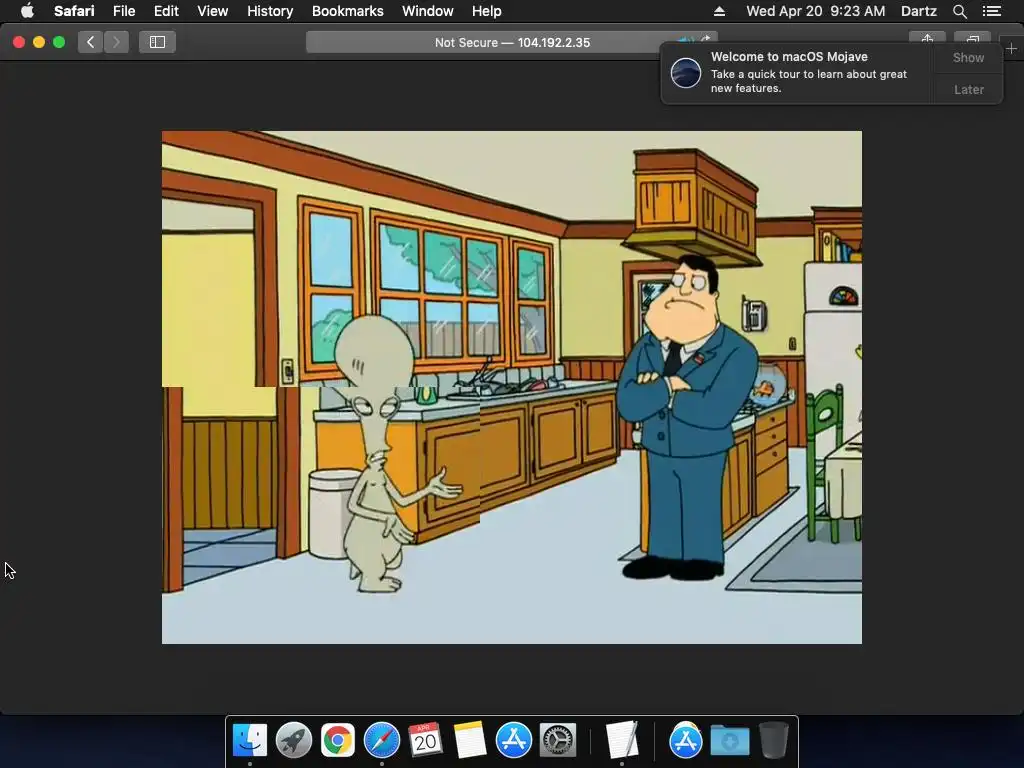Open the Share button in Safari toolbar
Screen dimensions: 1024x768
[927, 39]
